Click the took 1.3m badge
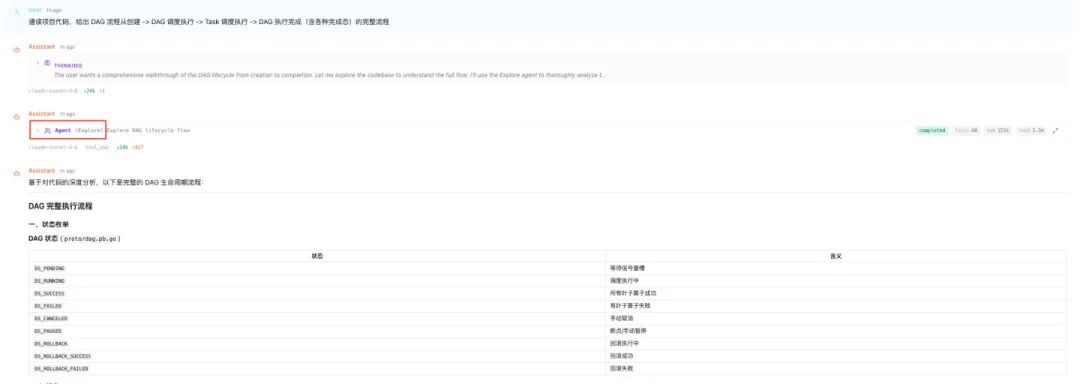 tap(1032, 130)
